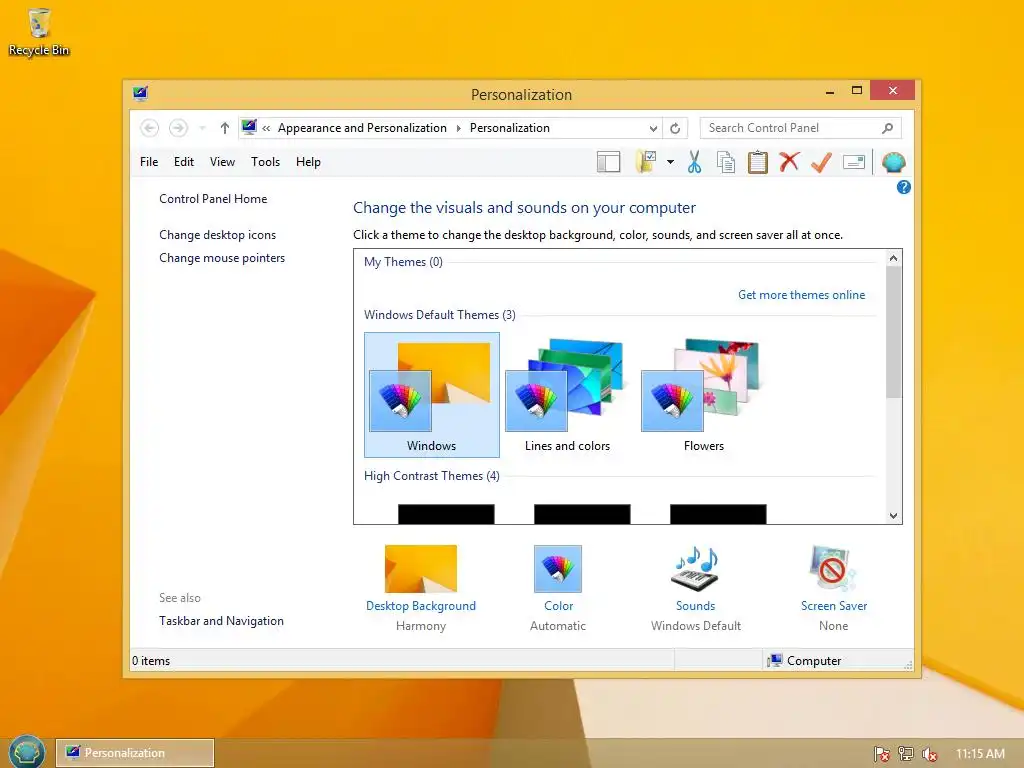Screen dimensions: 1024x768
Task: Open the Tools menu
Action: click(x=265, y=162)
